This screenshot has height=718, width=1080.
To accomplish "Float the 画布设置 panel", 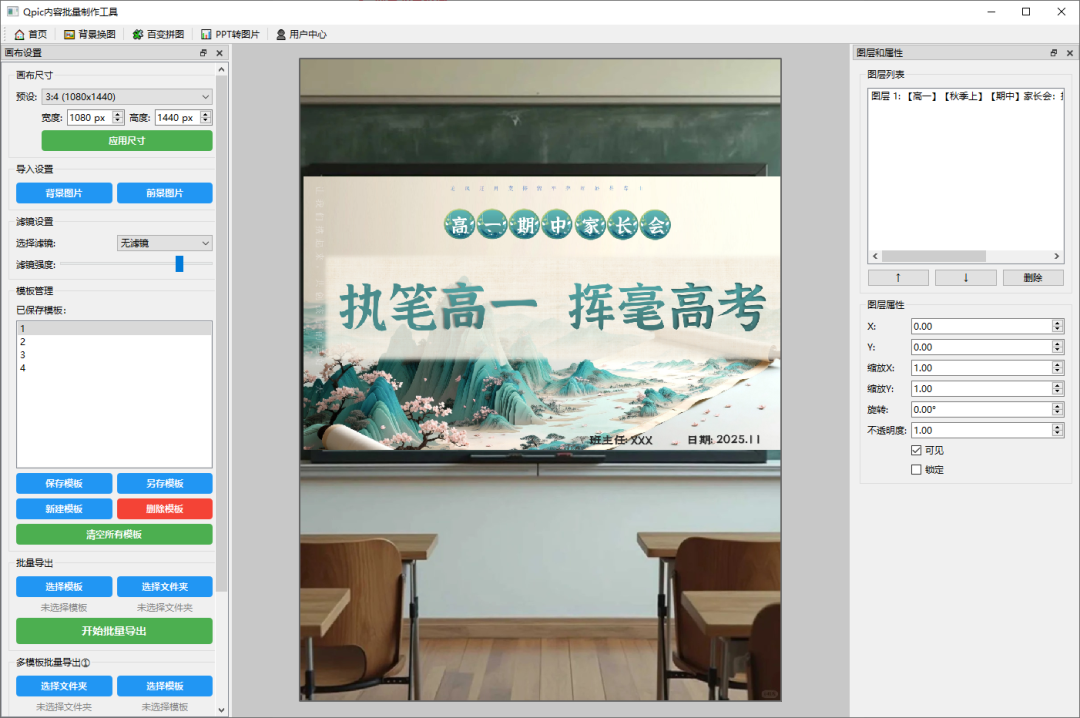I will pos(203,53).
